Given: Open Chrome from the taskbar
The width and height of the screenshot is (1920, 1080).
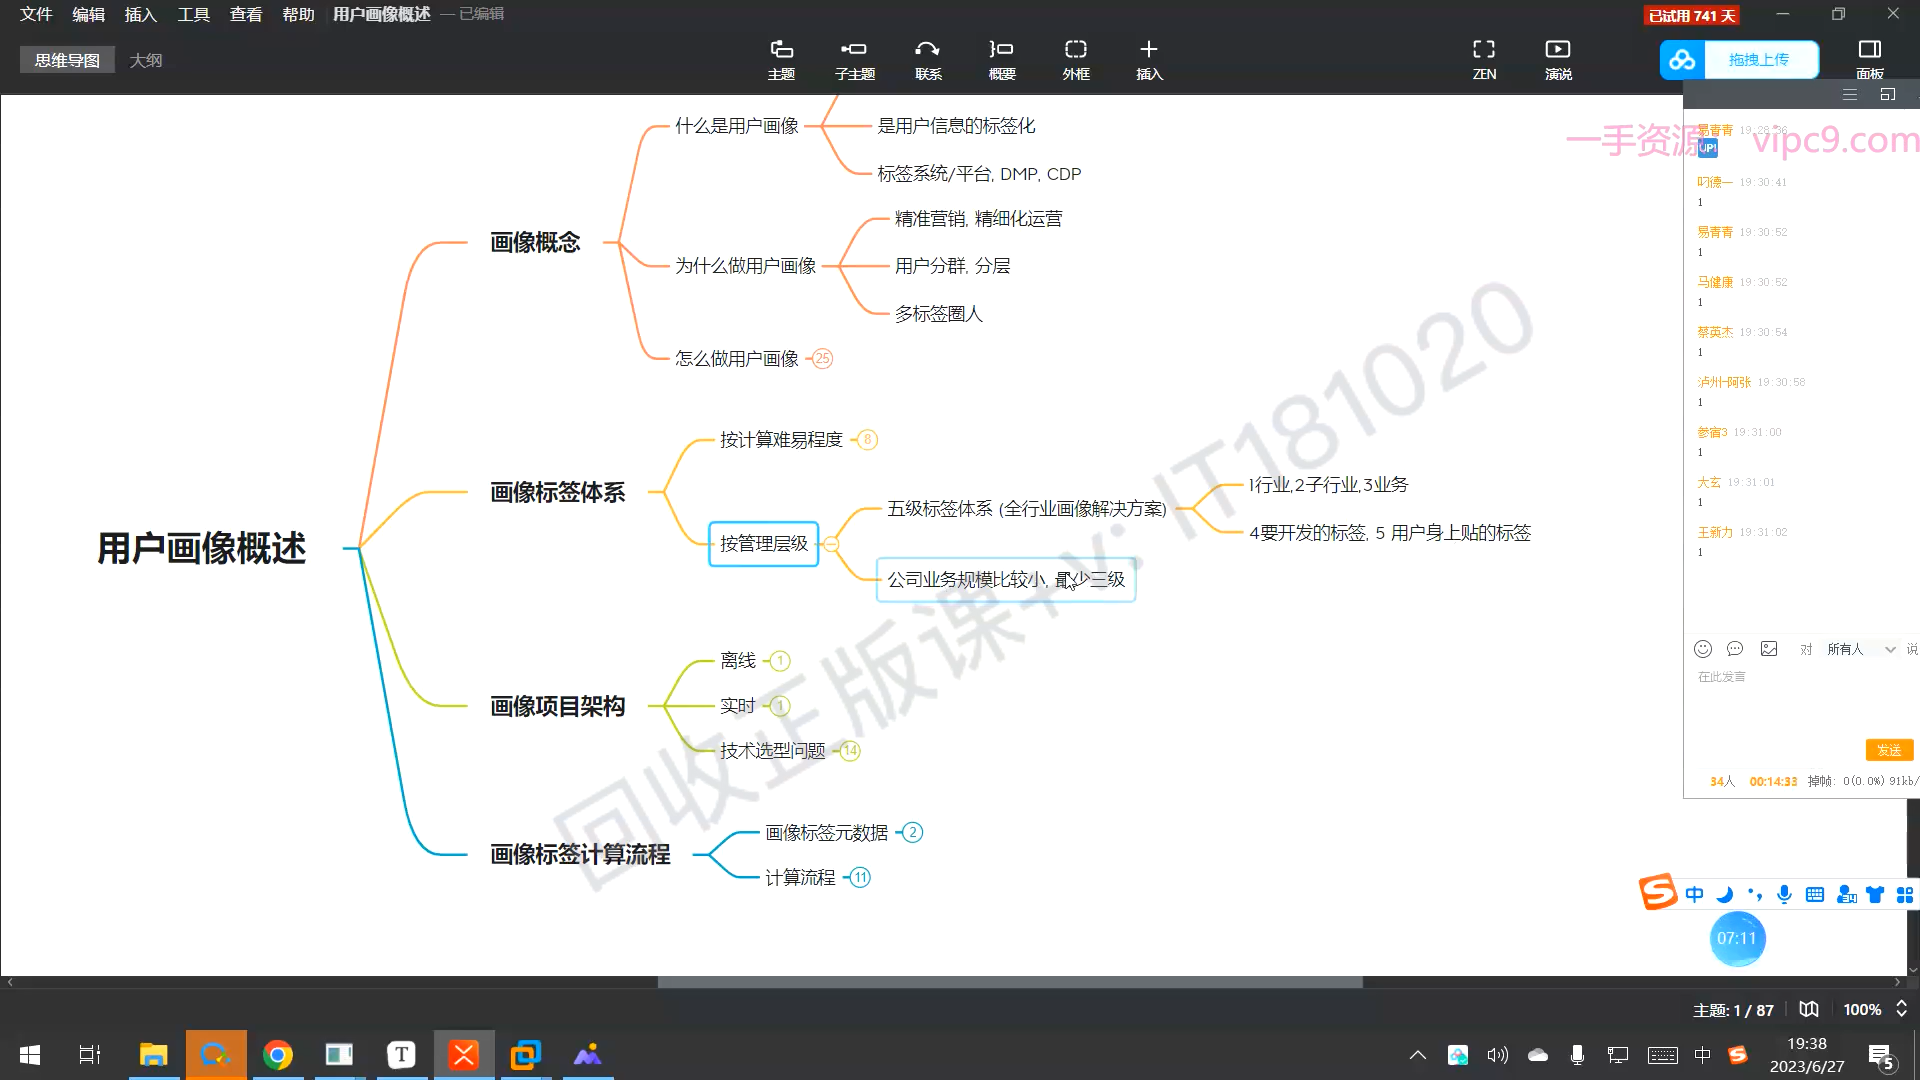Looking at the screenshot, I should click(277, 1055).
